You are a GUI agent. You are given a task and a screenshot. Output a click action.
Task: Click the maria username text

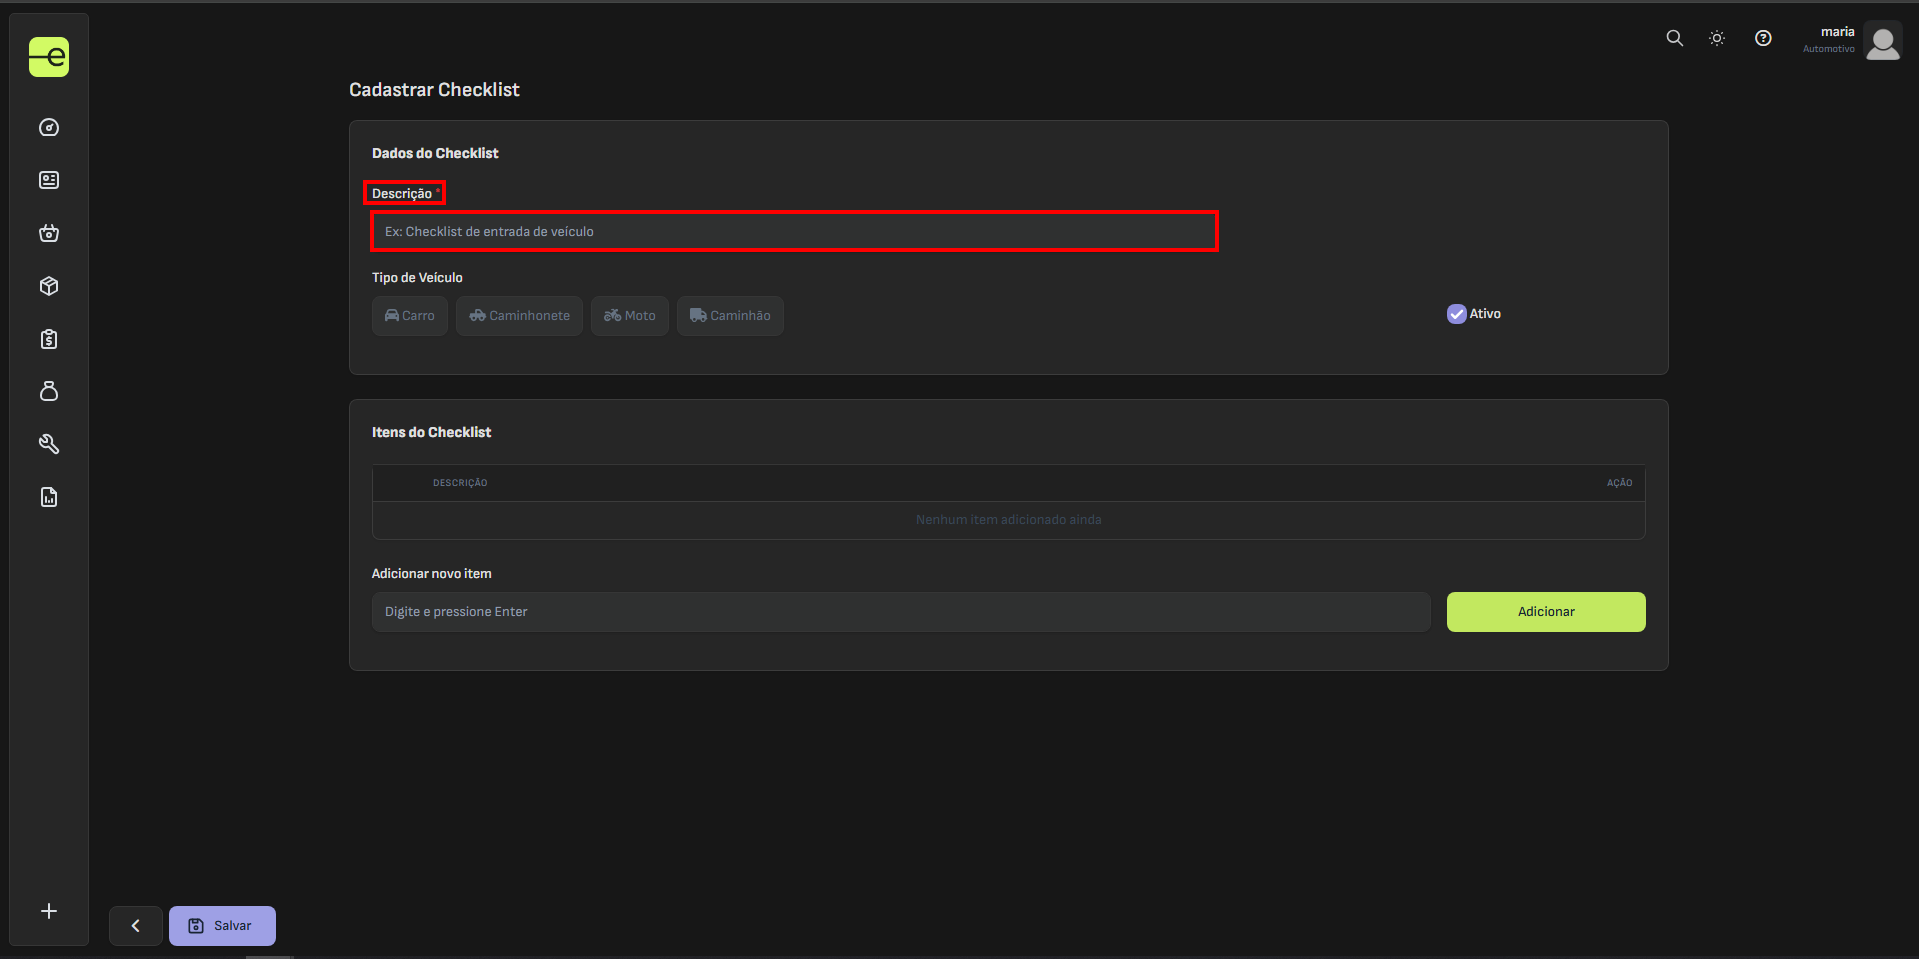[x=1838, y=32]
